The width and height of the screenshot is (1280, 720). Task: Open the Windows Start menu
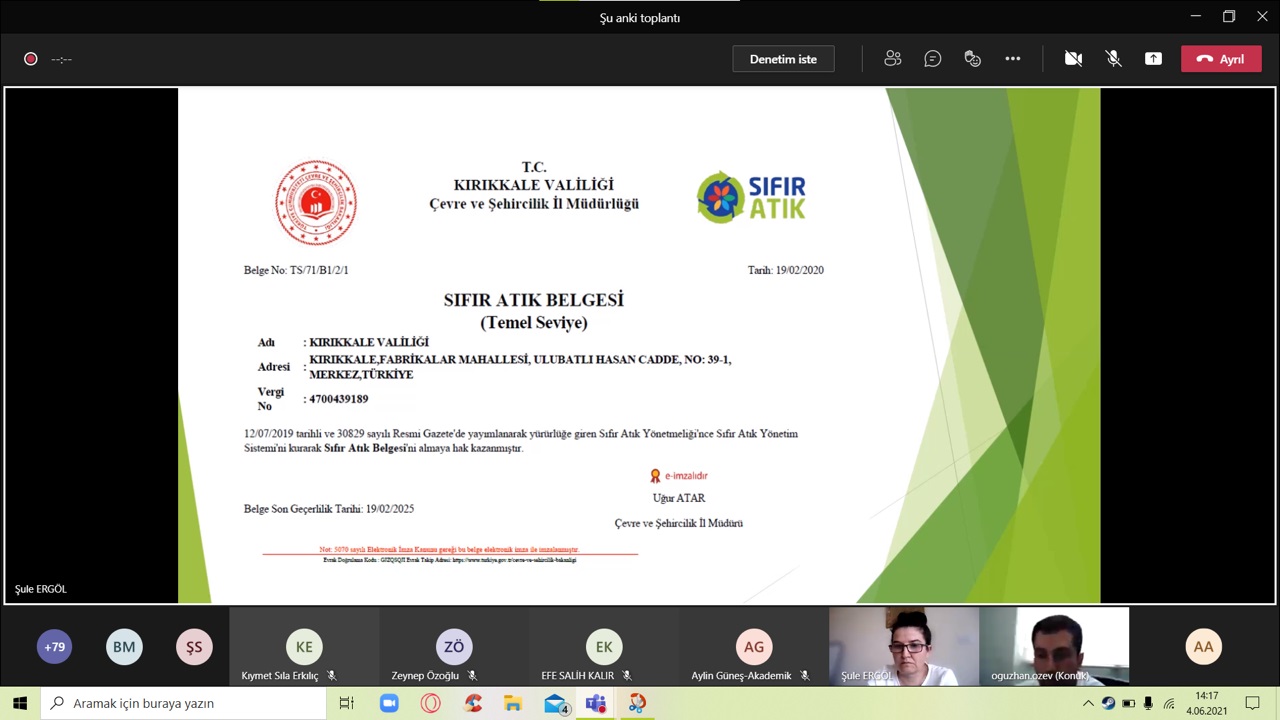click(20, 703)
